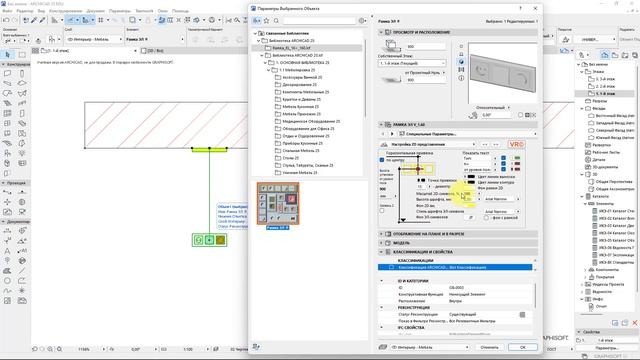The height and width of the screenshot is (360, 640).
Task: Collapse the Классификация и Свойства section
Action: point(381,252)
